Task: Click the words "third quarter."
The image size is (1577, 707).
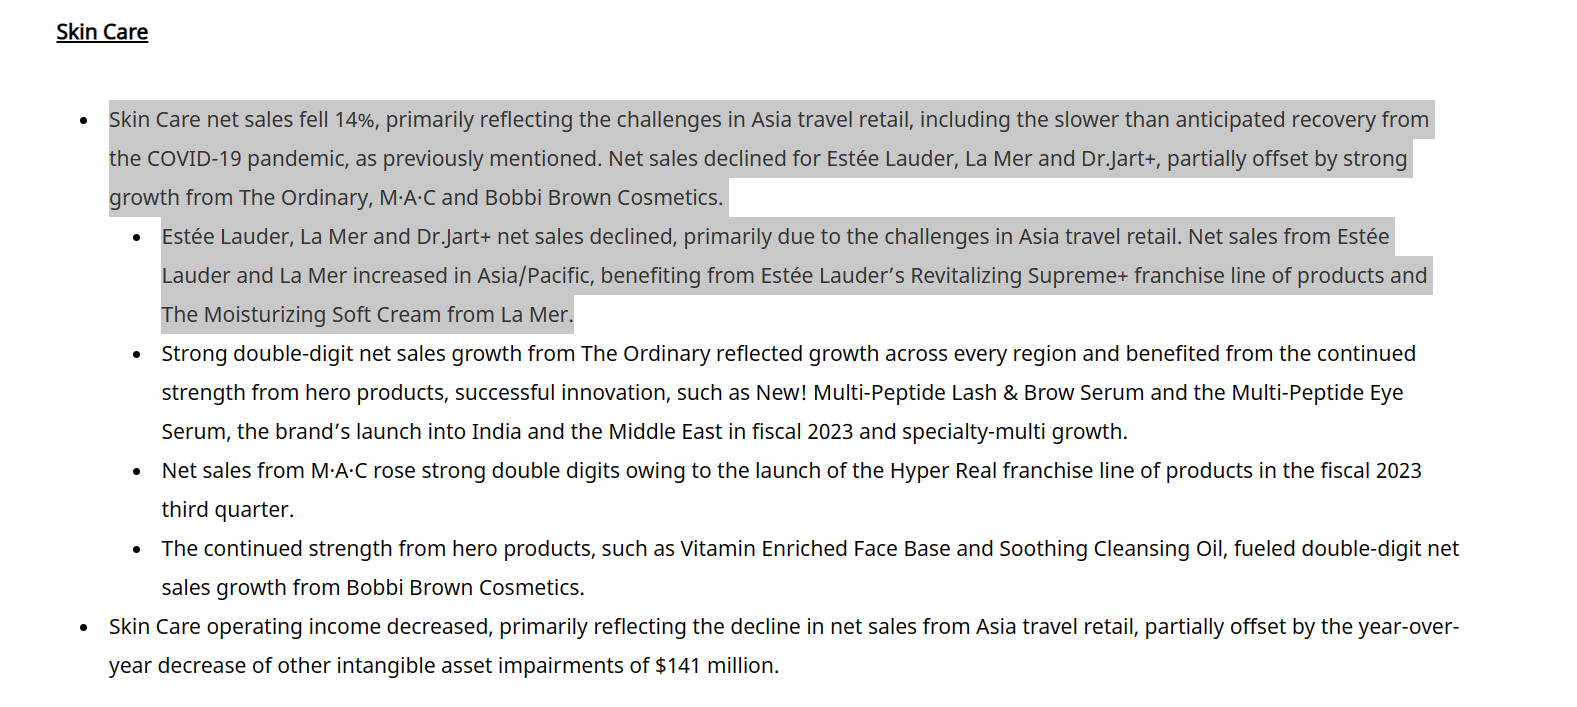Action: click(228, 510)
